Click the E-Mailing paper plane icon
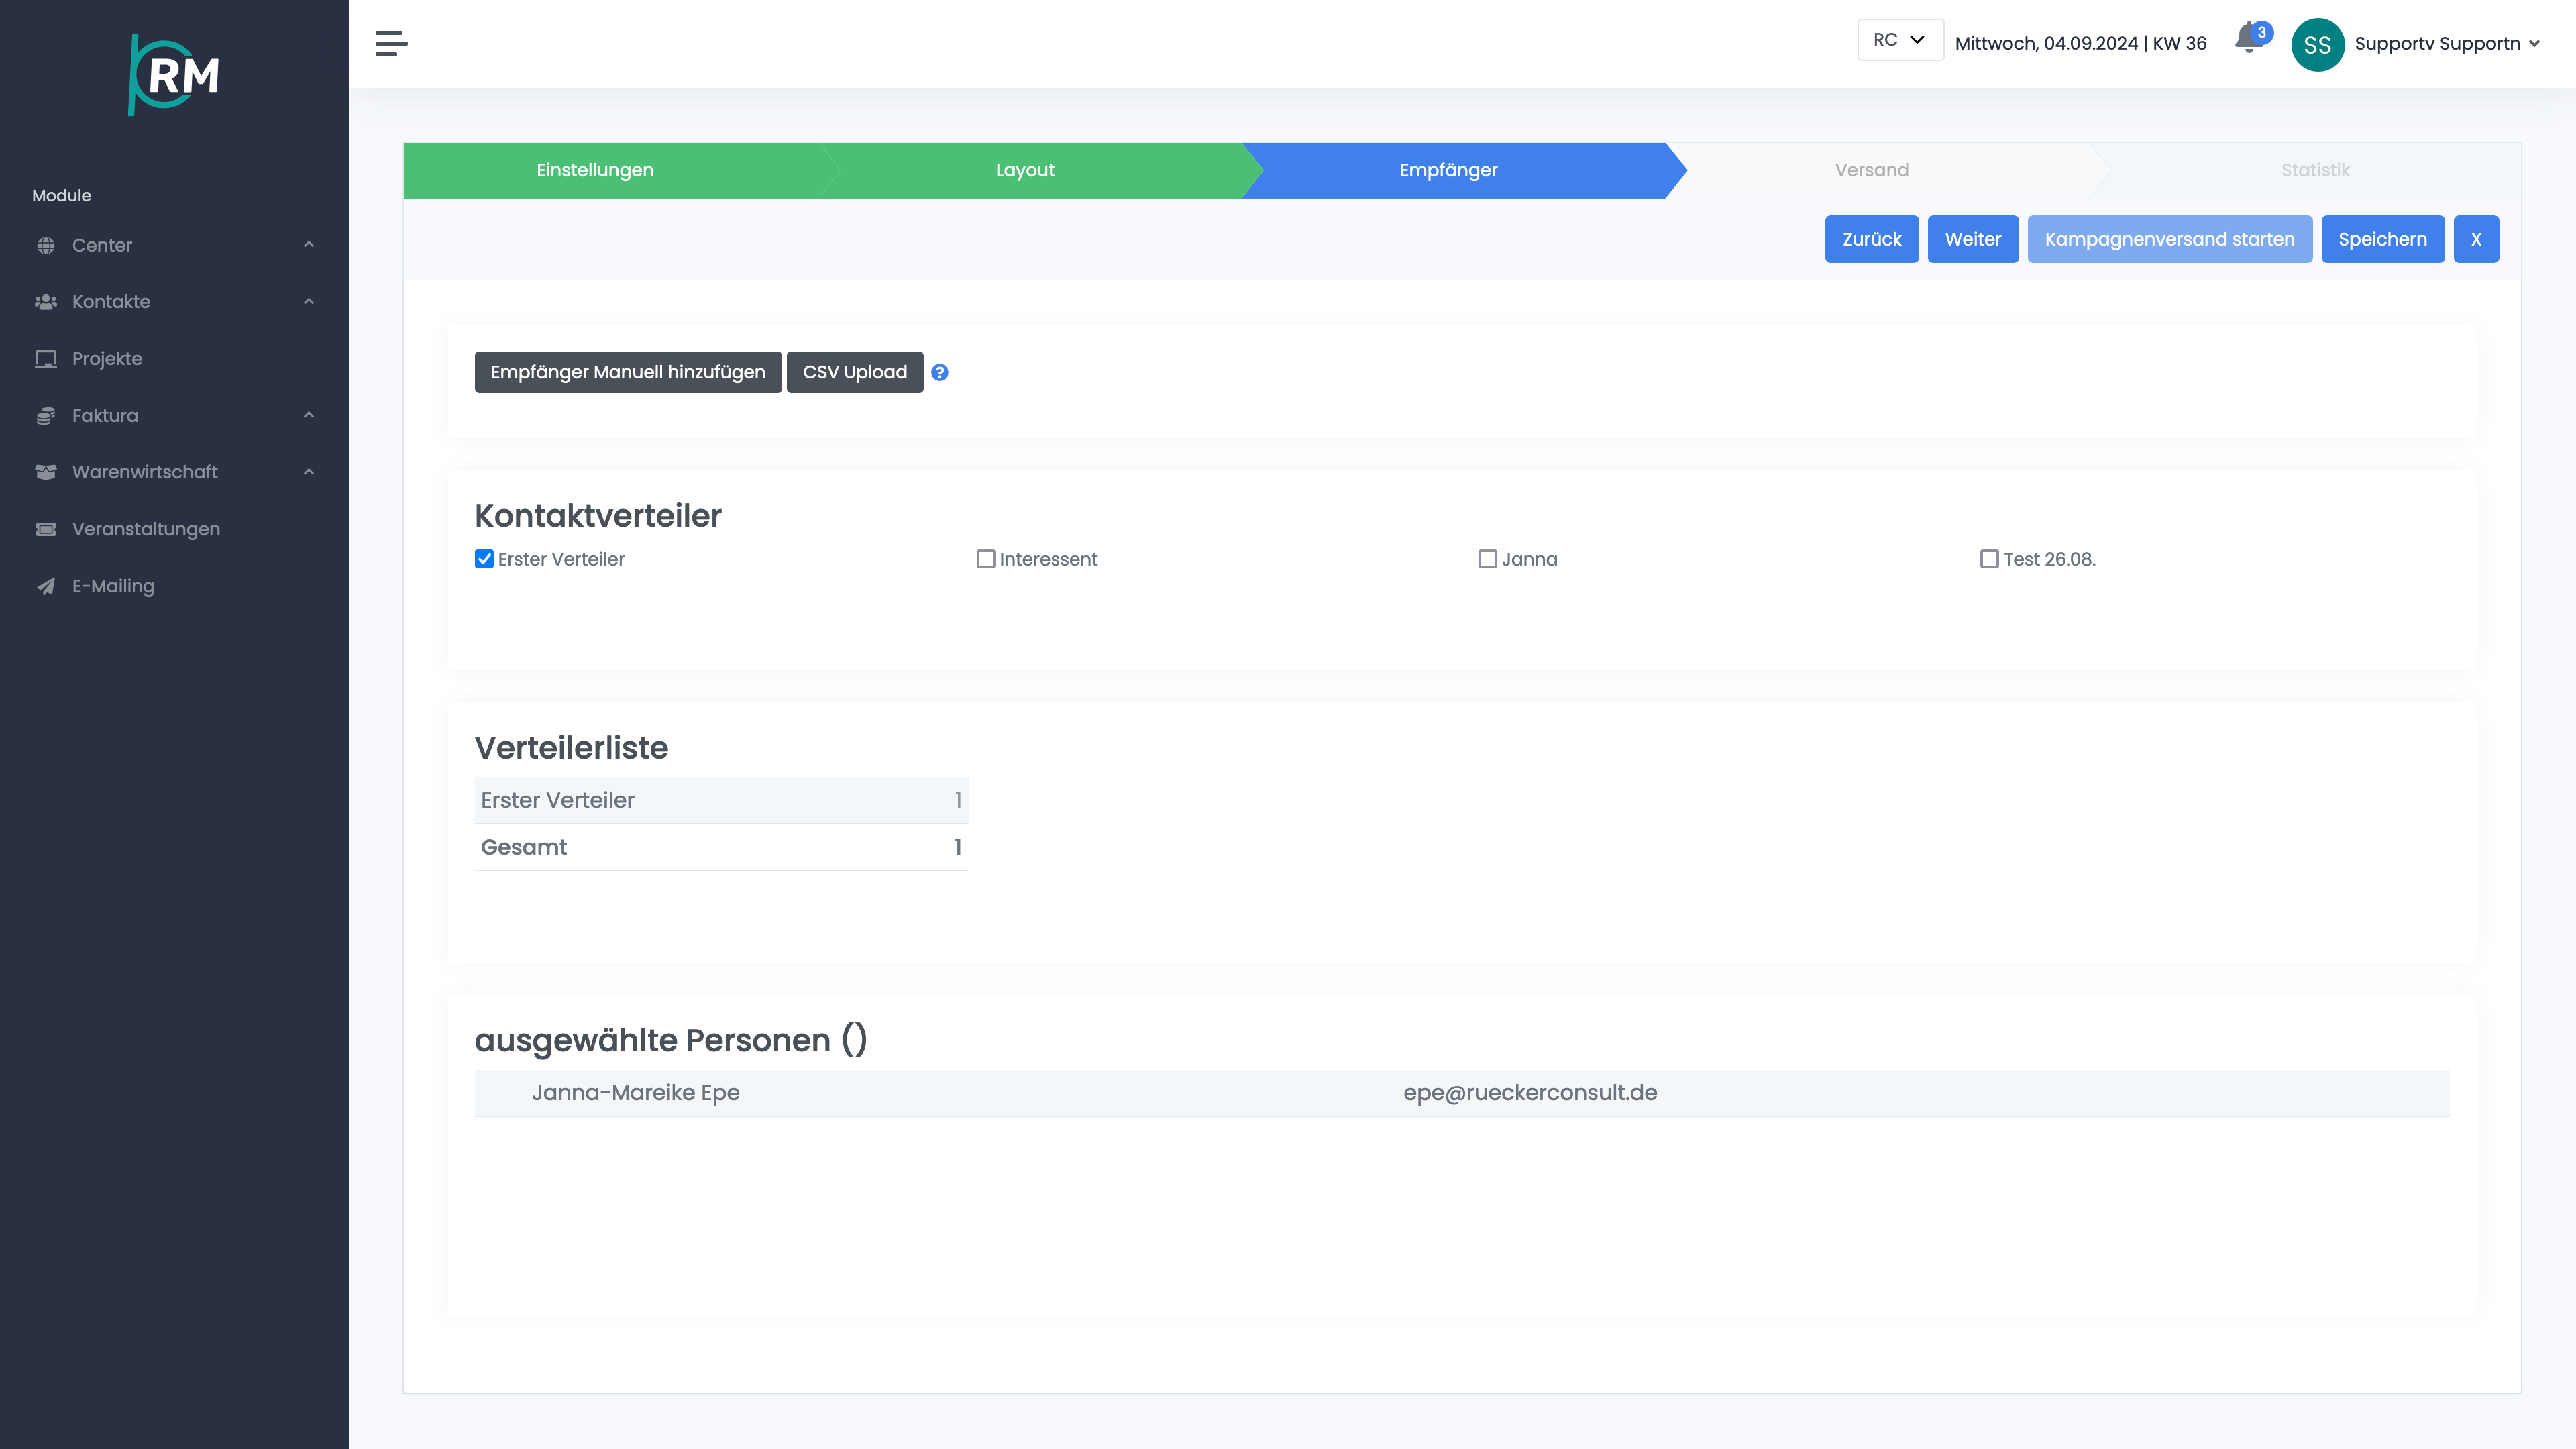This screenshot has height=1449, width=2576. click(46, 586)
